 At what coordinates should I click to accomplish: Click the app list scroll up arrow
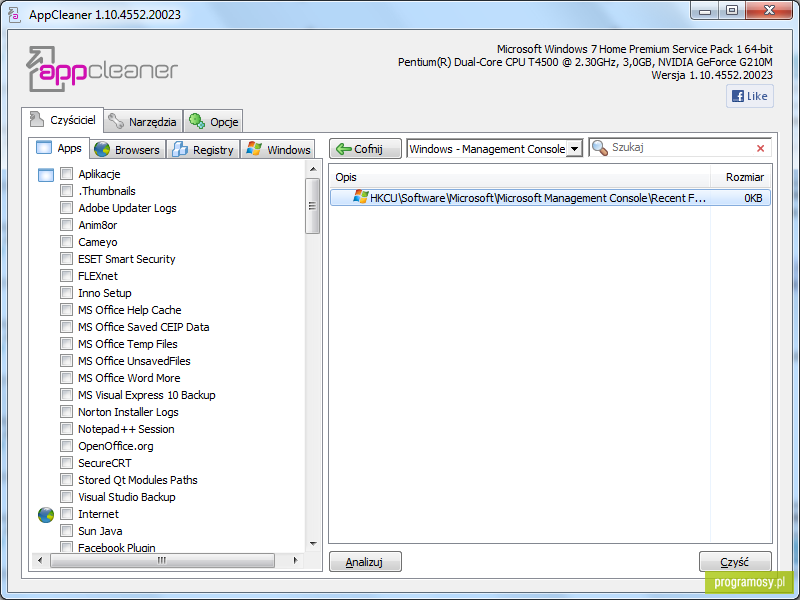point(313,169)
